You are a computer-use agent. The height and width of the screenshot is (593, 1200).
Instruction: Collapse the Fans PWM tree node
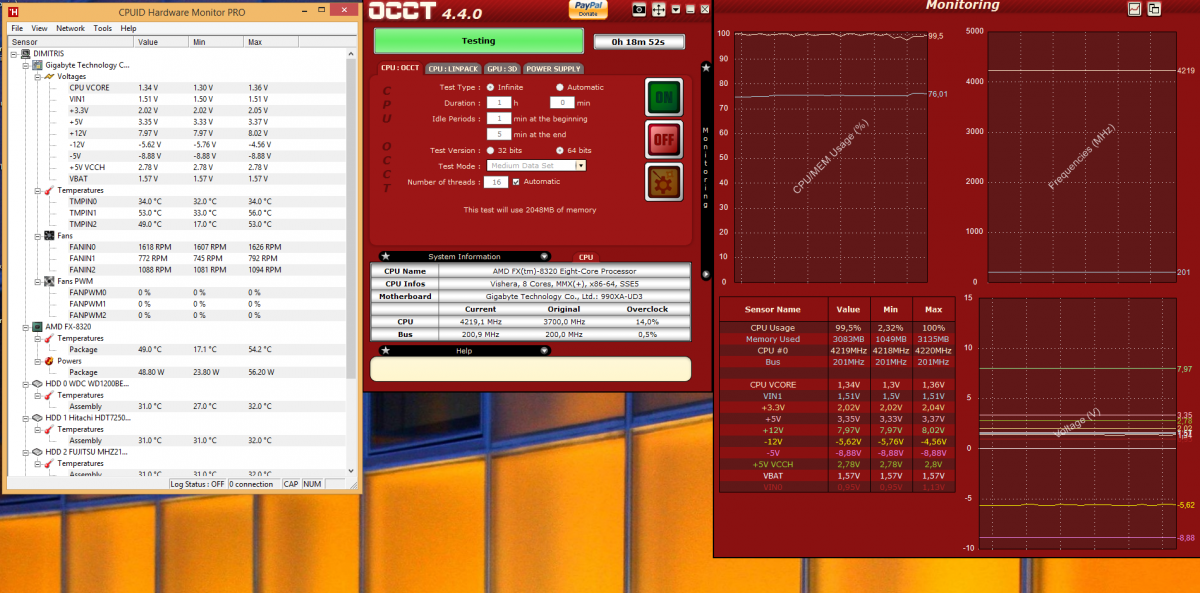37,281
